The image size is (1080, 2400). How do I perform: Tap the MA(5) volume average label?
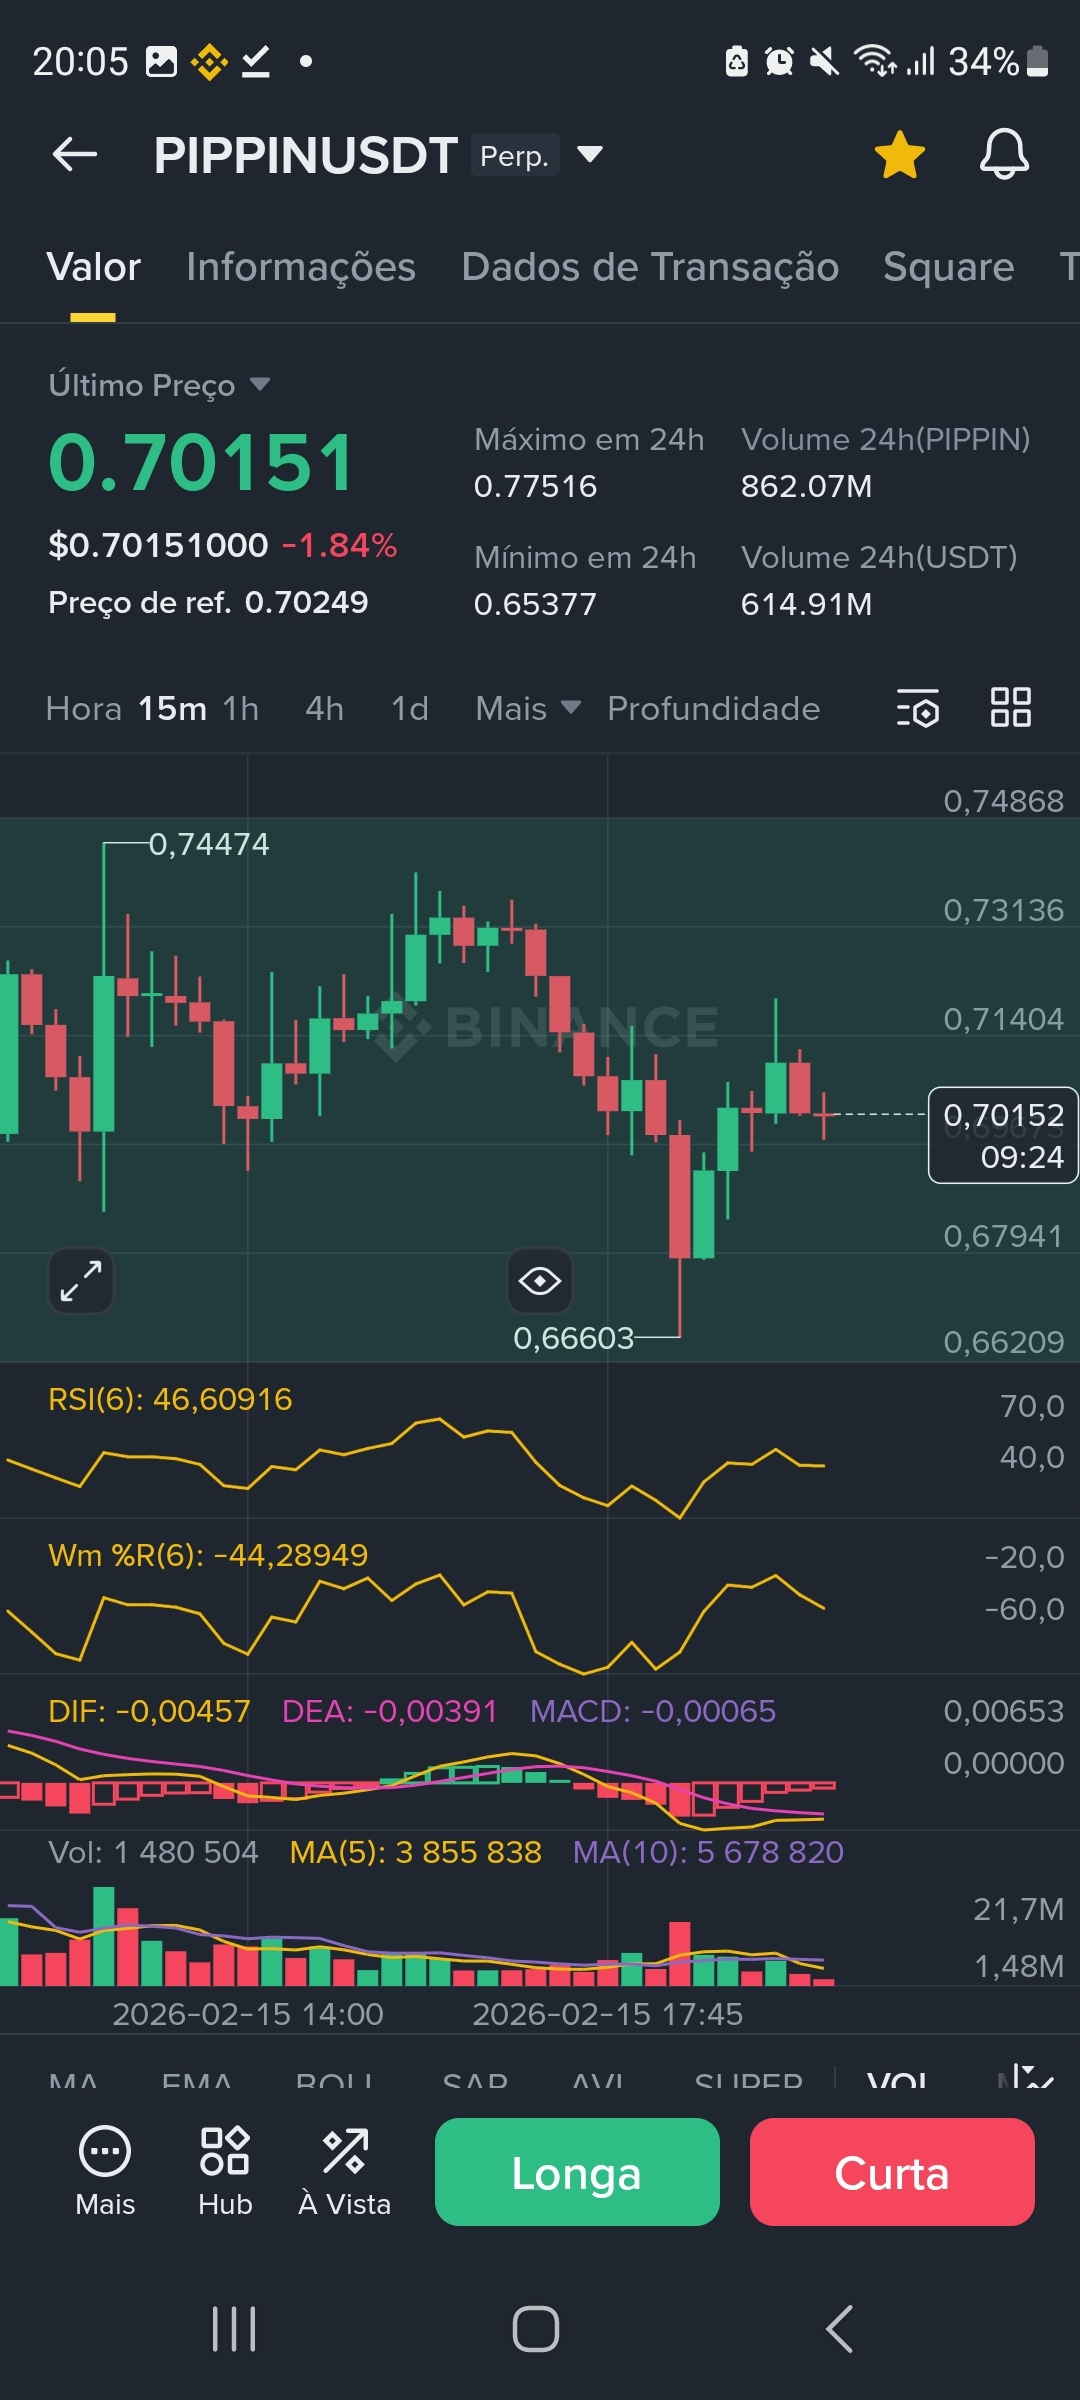tap(415, 1852)
